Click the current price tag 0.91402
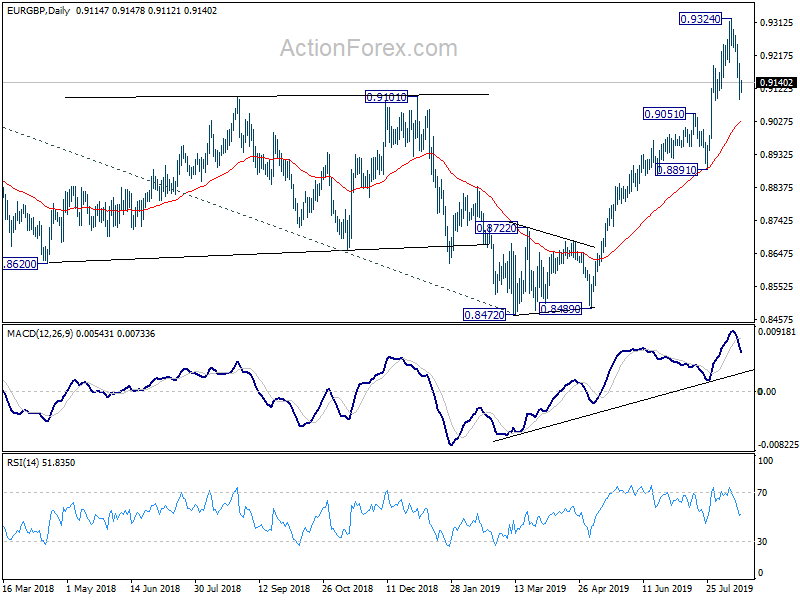The image size is (800, 600). (776, 83)
